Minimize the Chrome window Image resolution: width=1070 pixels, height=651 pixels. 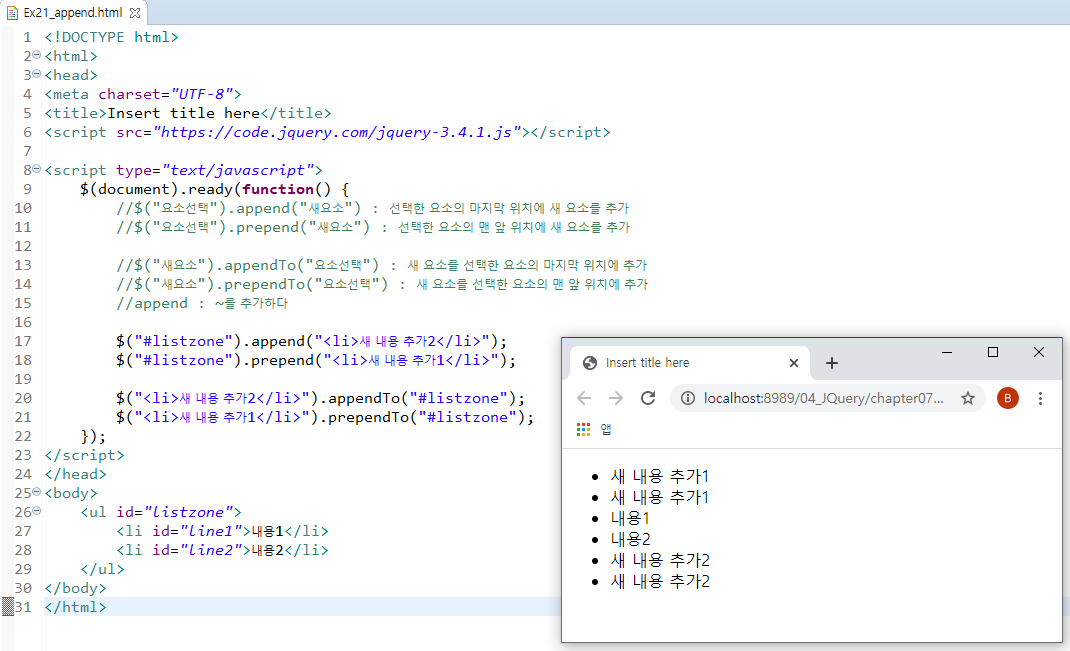coord(946,352)
